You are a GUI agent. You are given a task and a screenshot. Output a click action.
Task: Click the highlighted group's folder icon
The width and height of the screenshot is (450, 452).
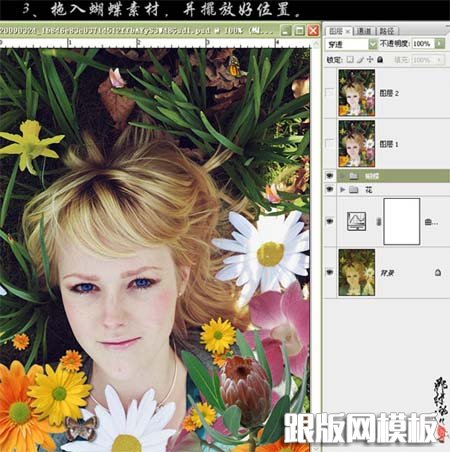354,176
